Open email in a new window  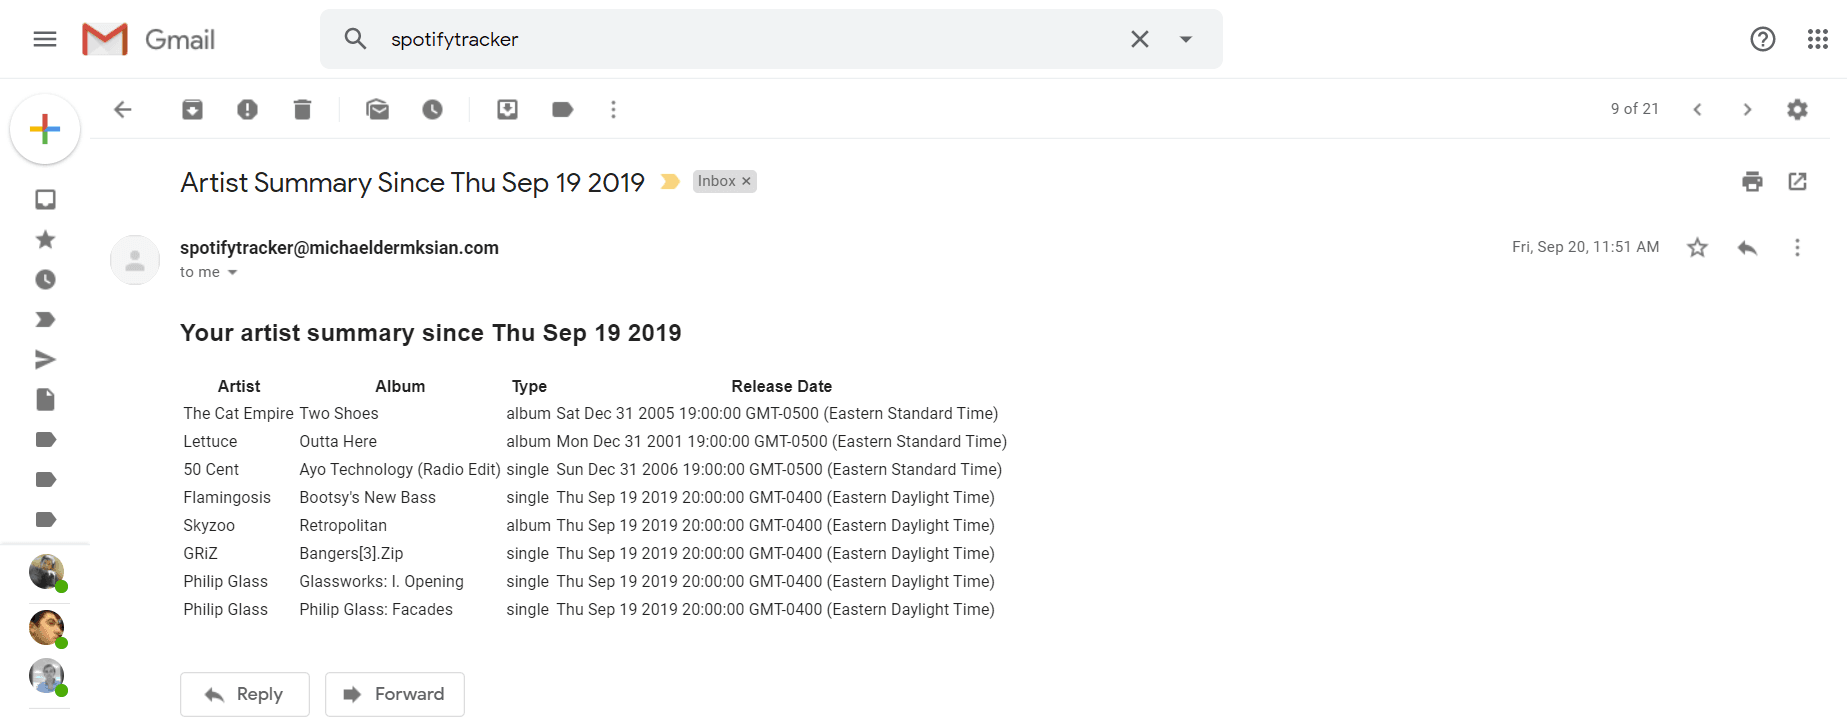pyautogui.click(x=1797, y=182)
